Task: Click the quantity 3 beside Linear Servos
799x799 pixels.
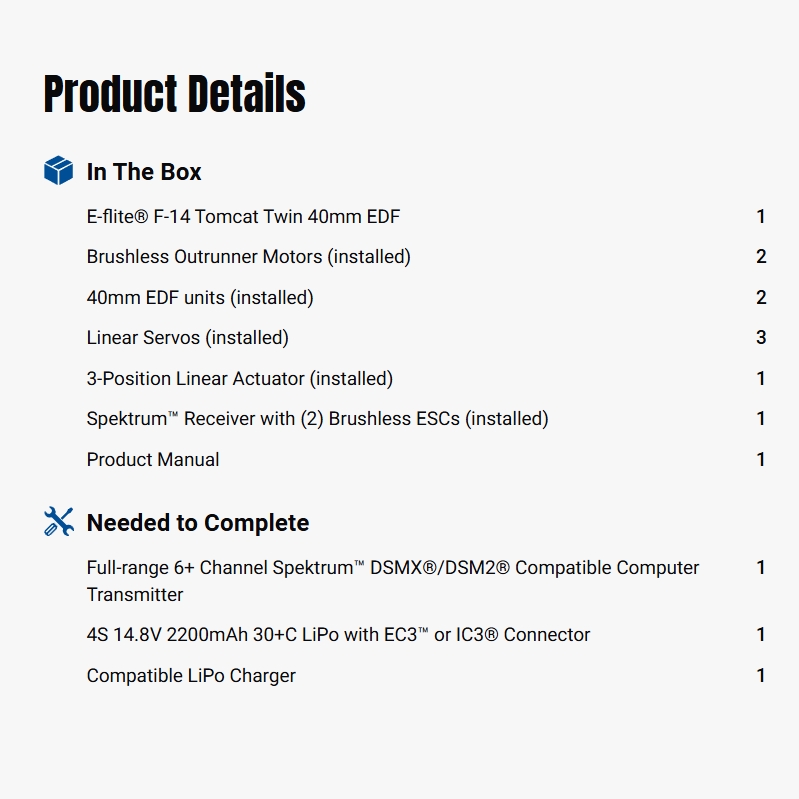Action: 760,338
